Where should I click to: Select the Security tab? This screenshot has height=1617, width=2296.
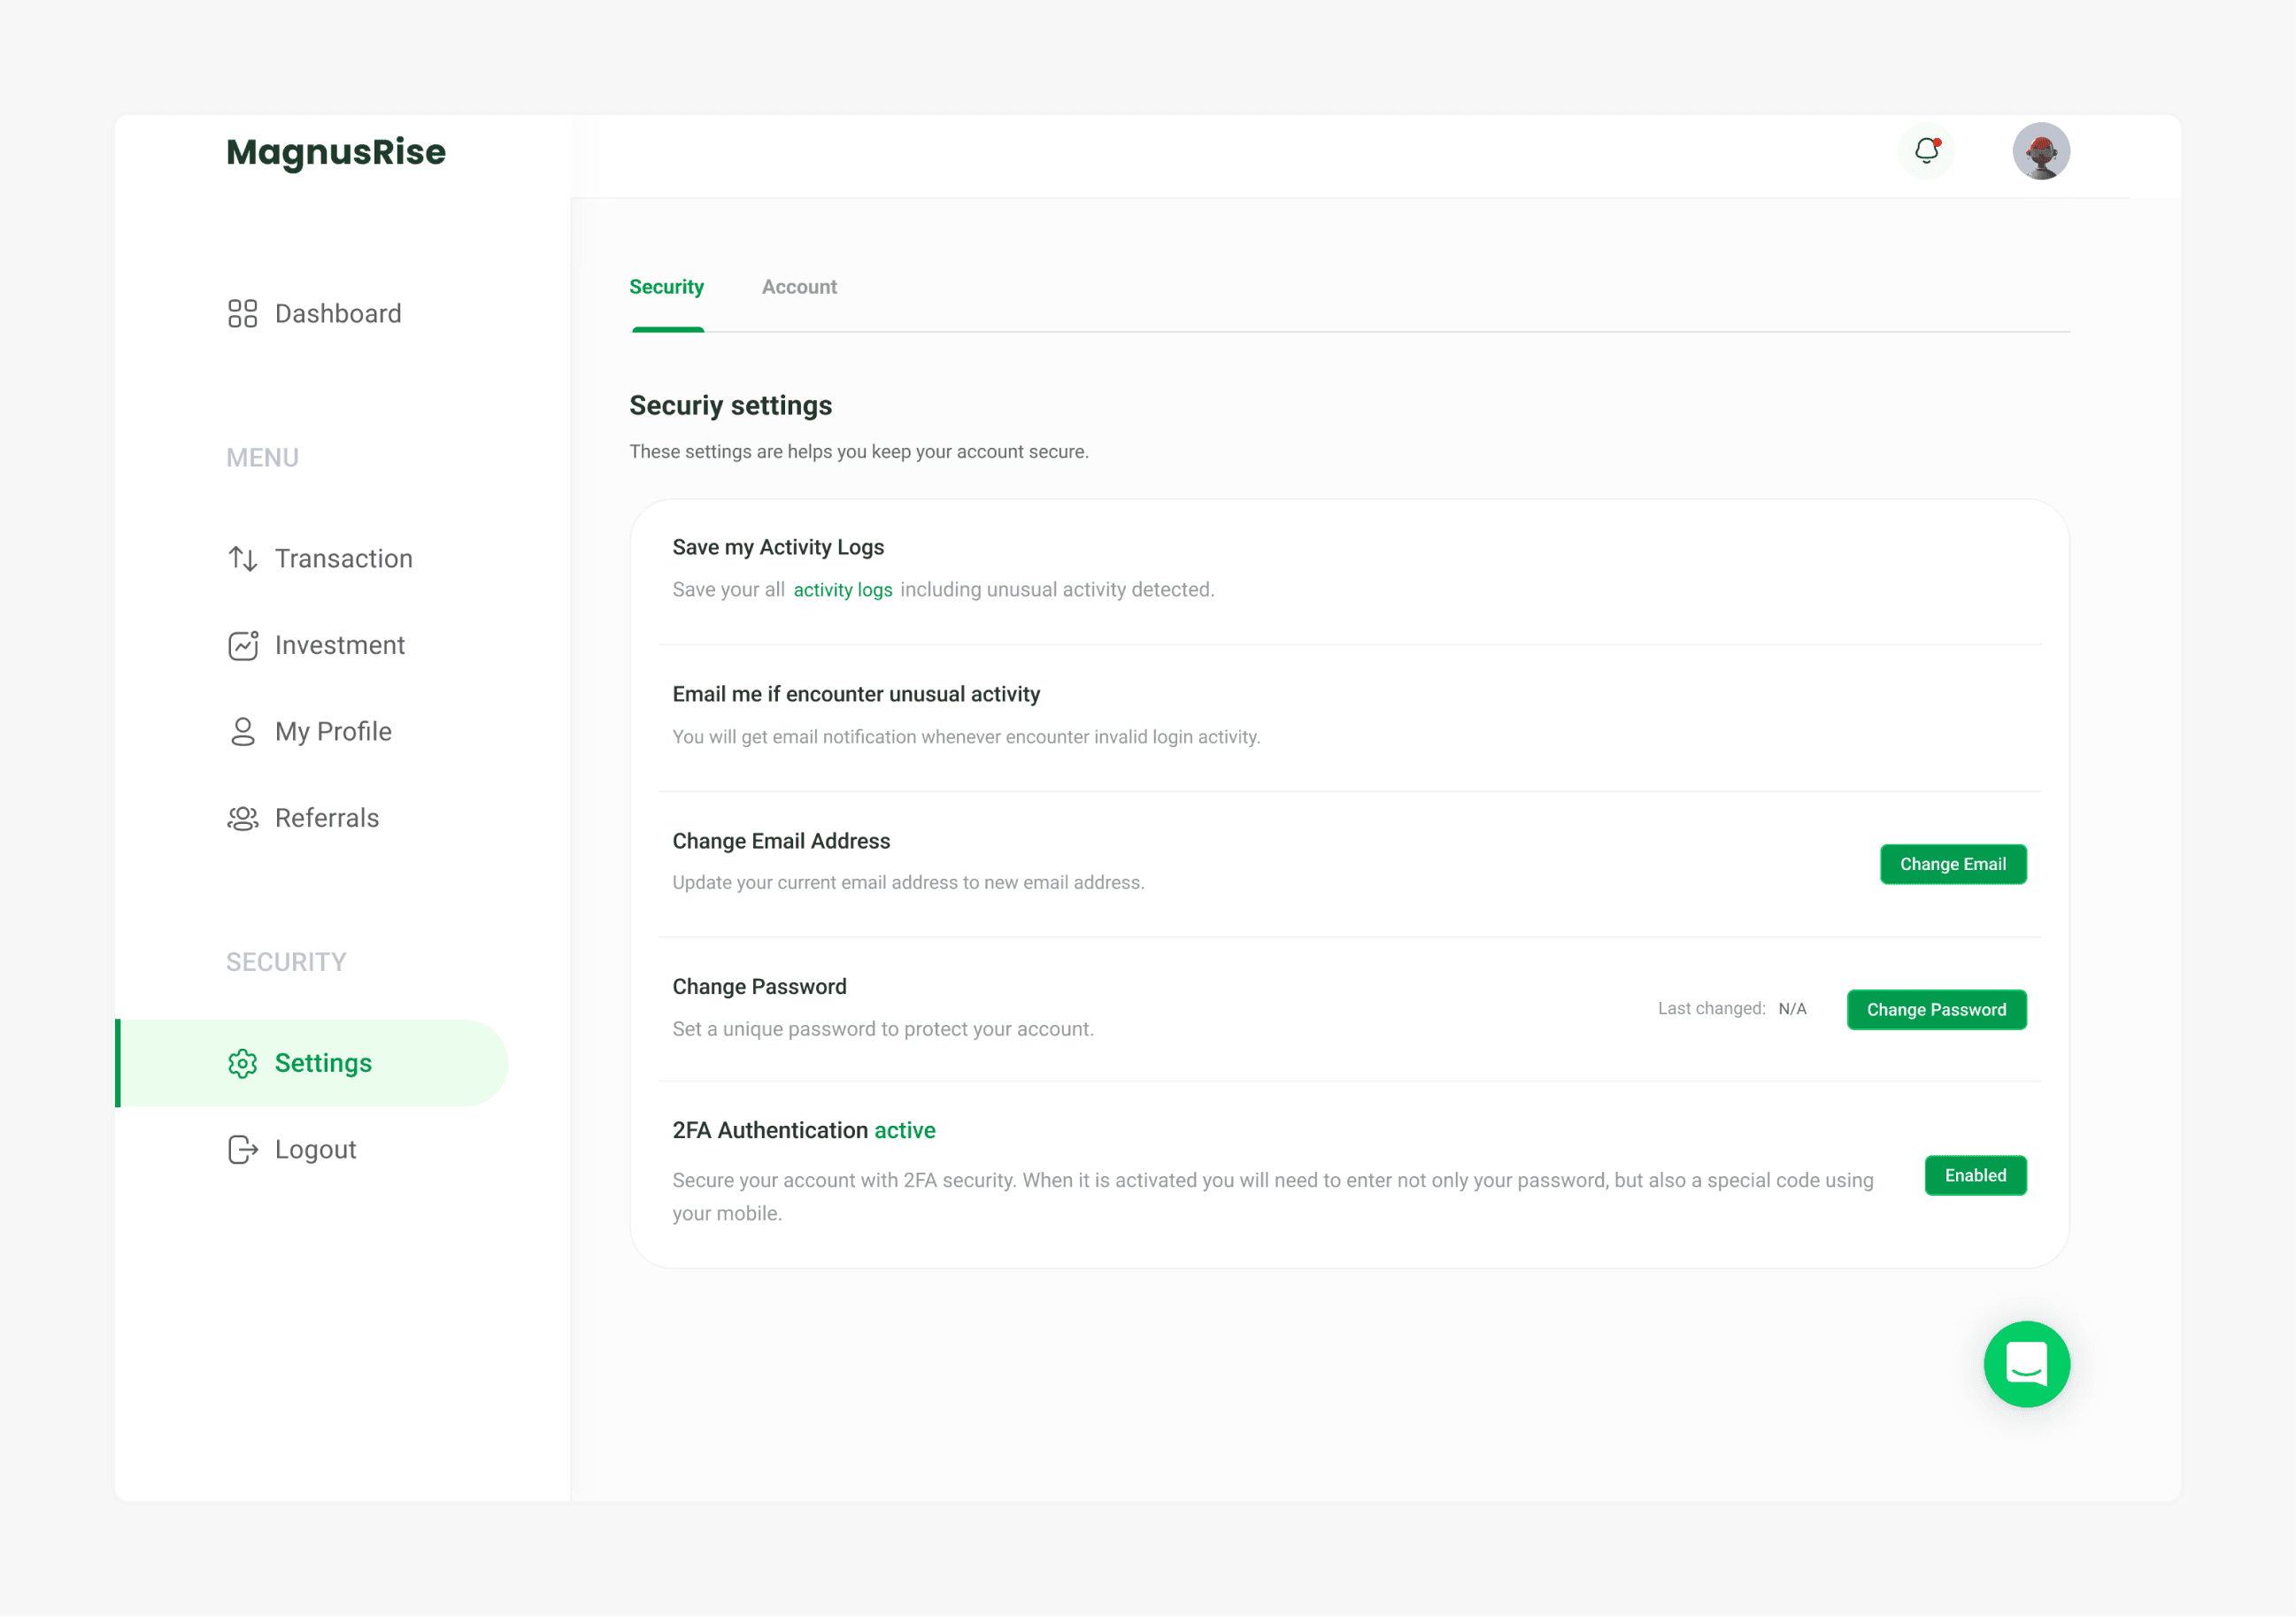pyautogui.click(x=666, y=287)
